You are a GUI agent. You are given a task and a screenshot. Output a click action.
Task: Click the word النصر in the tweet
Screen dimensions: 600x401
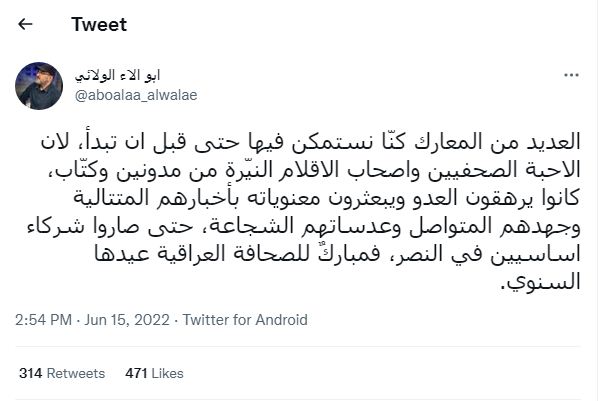pos(420,254)
